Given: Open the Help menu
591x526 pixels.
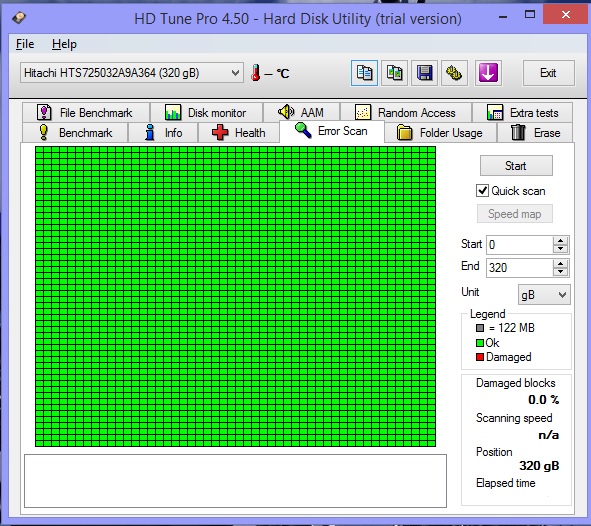Looking at the screenshot, I should point(64,44).
